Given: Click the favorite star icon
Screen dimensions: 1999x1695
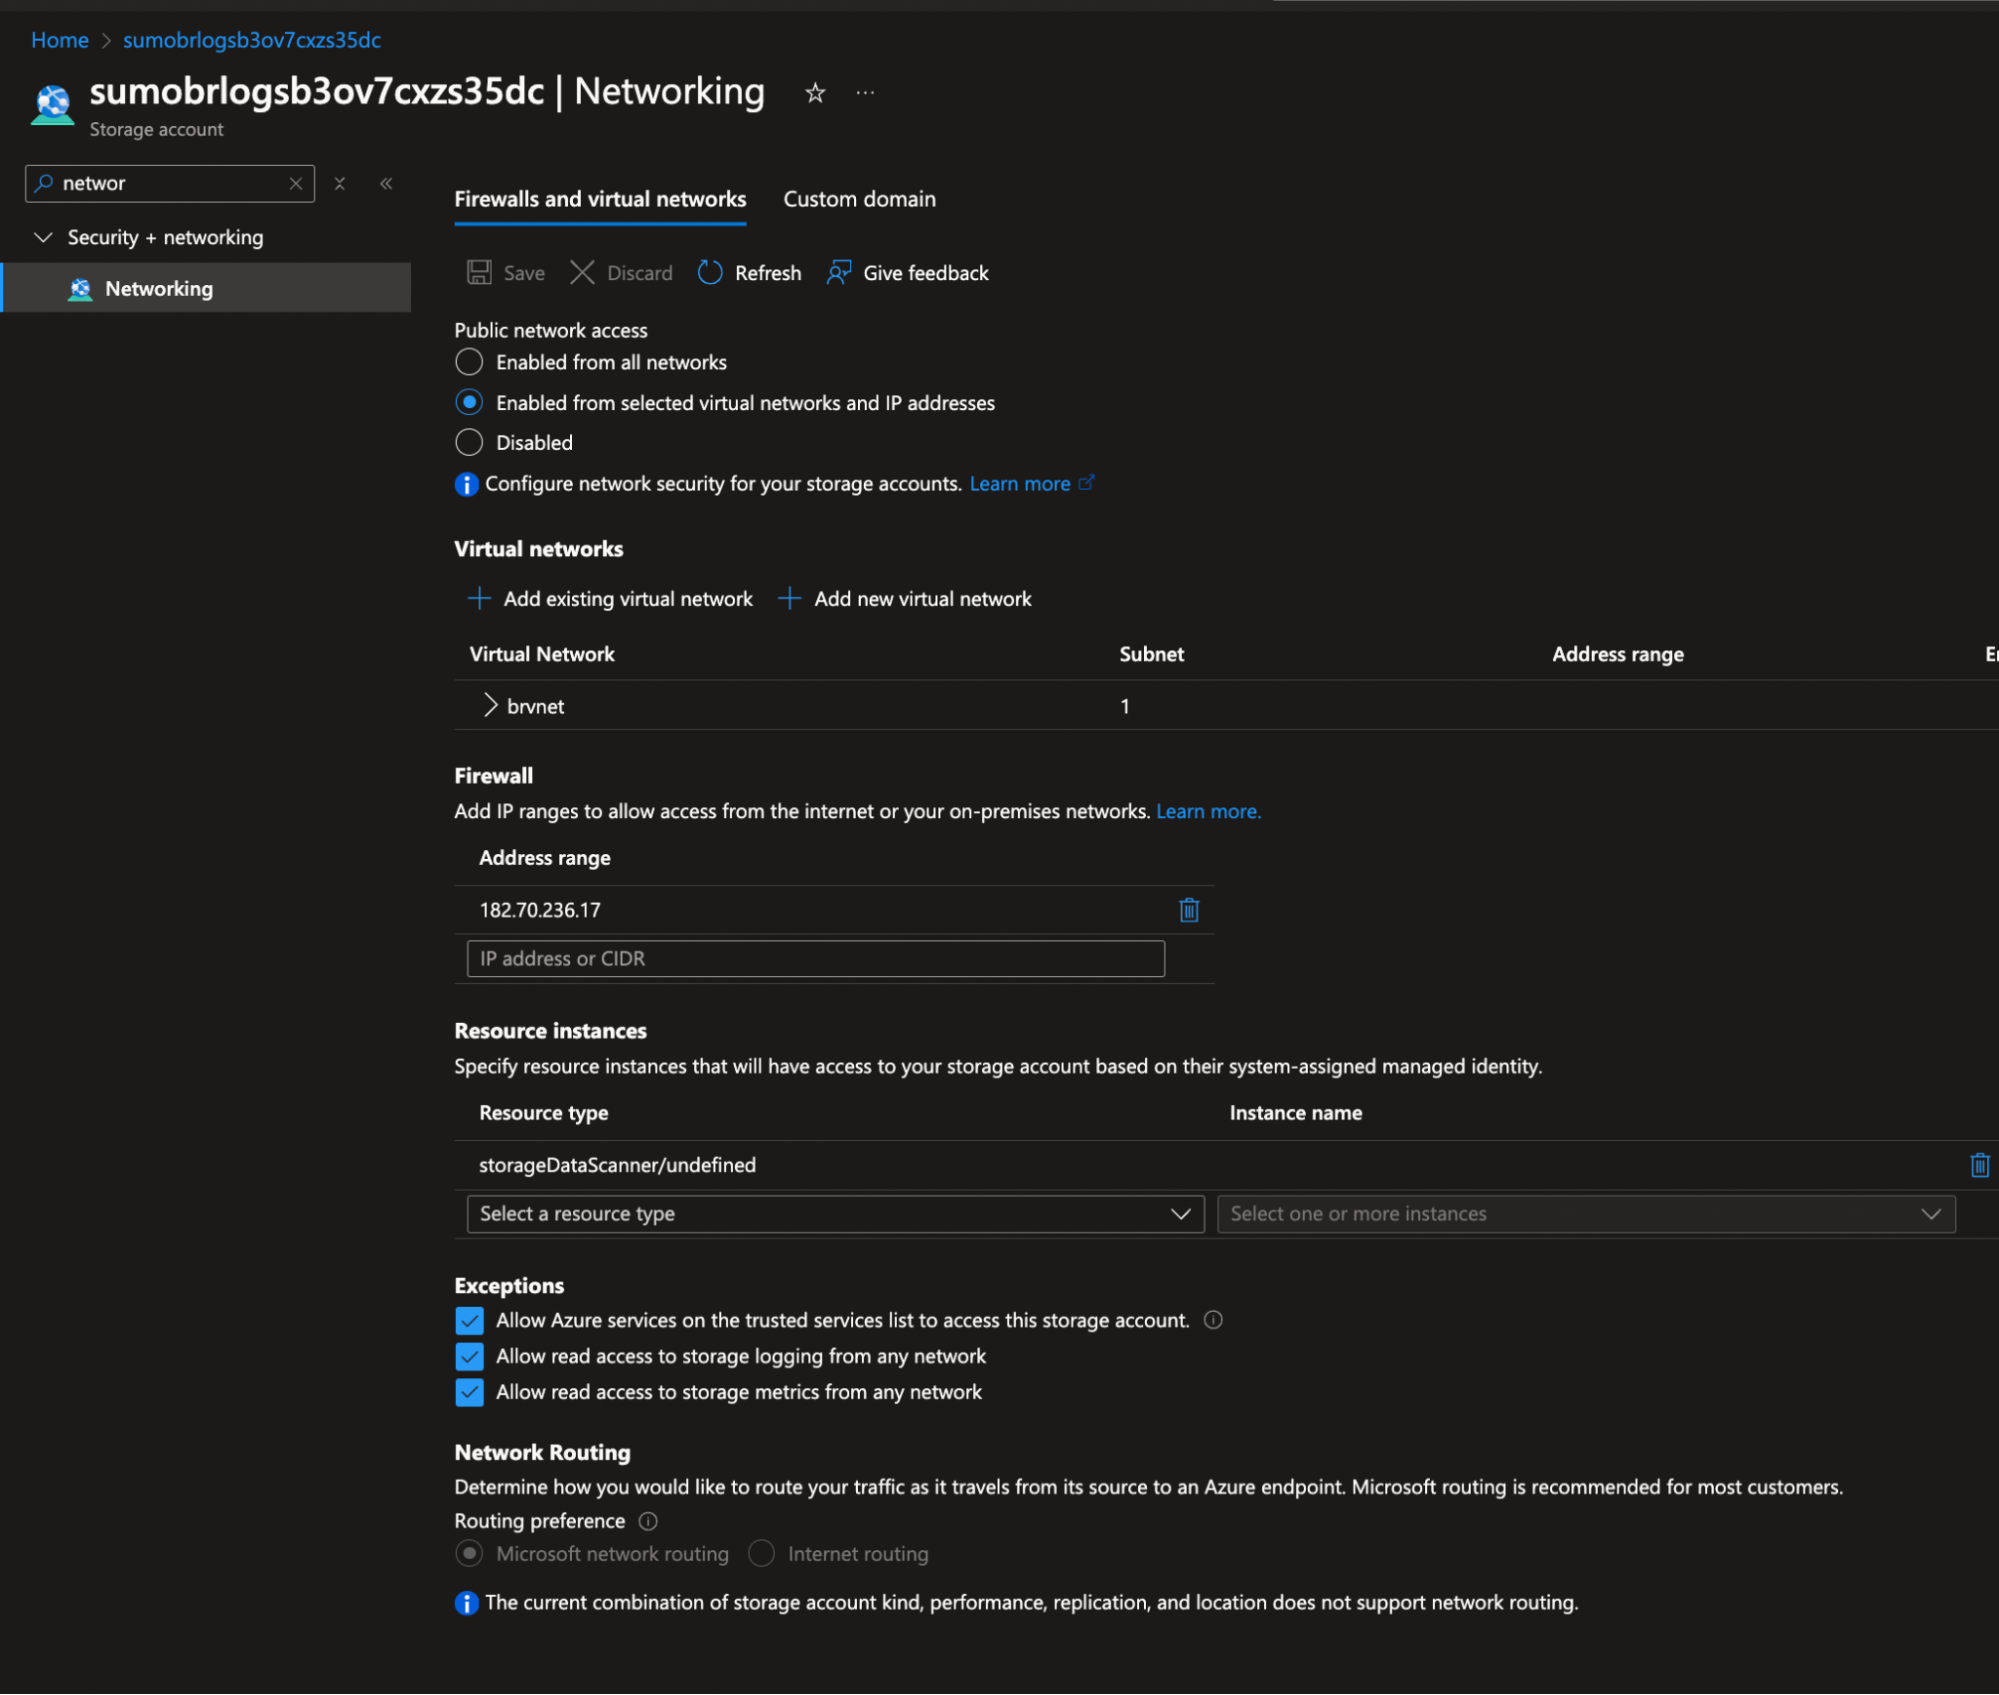Looking at the screenshot, I should pyautogui.click(x=815, y=93).
